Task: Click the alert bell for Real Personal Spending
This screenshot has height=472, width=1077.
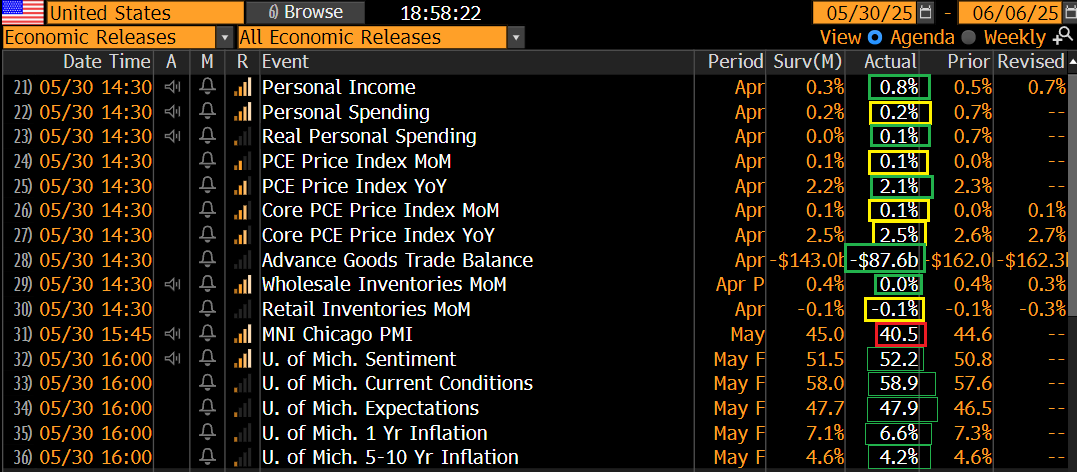Action: coord(207,136)
